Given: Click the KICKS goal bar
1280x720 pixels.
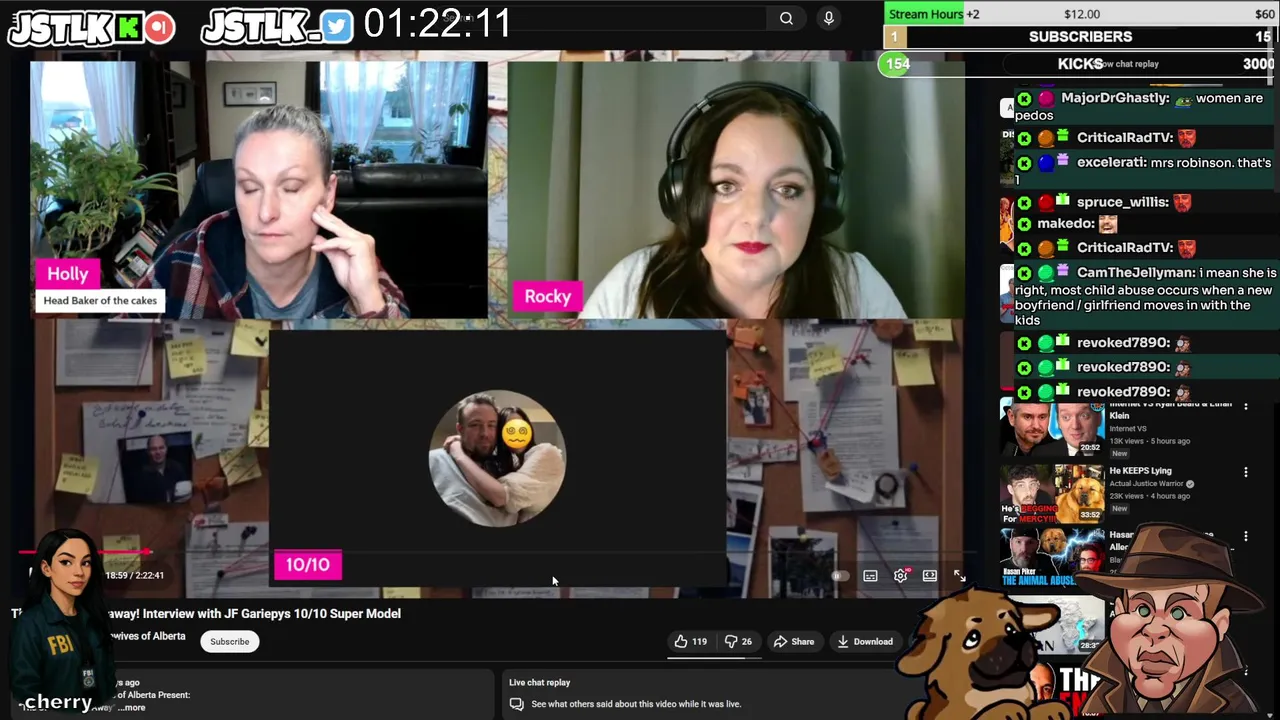Looking at the screenshot, I should pyautogui.click(x=1081, y=64).
